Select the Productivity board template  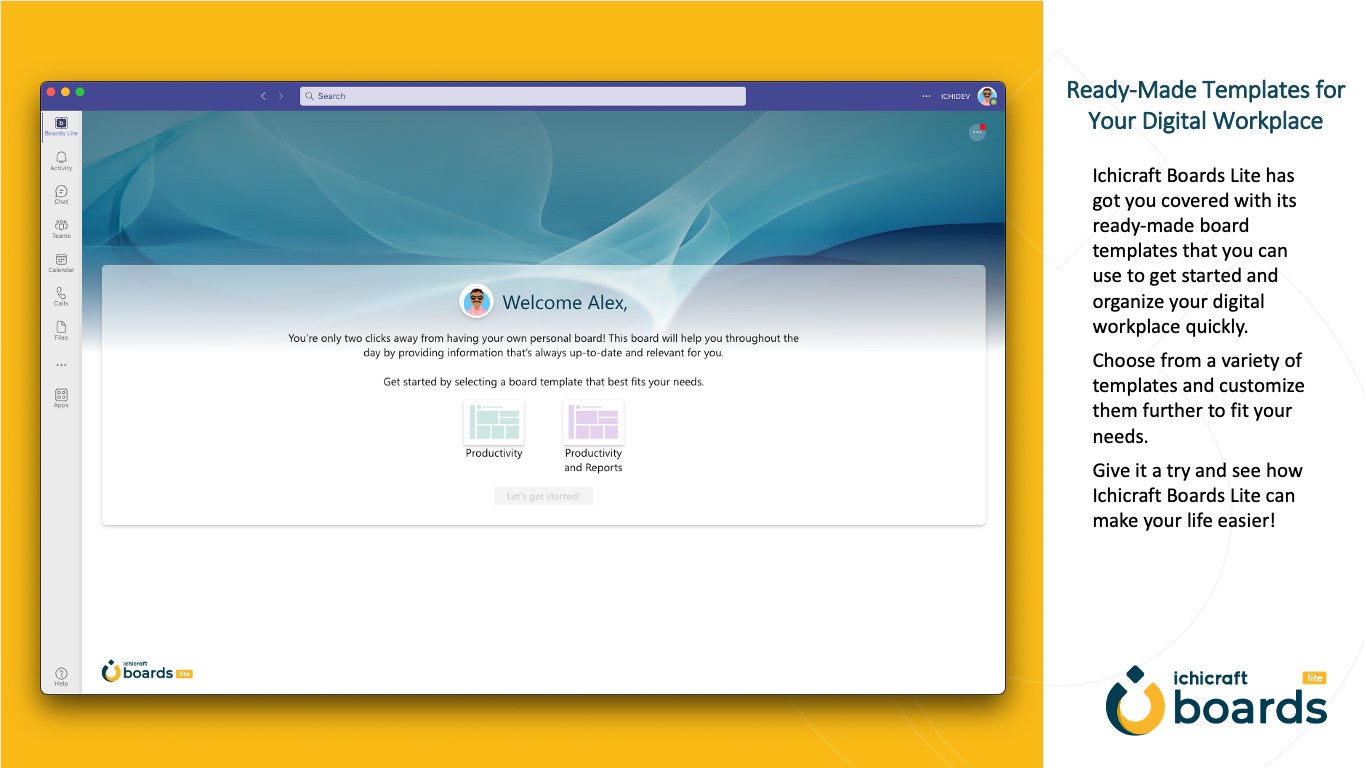(494, 431)
